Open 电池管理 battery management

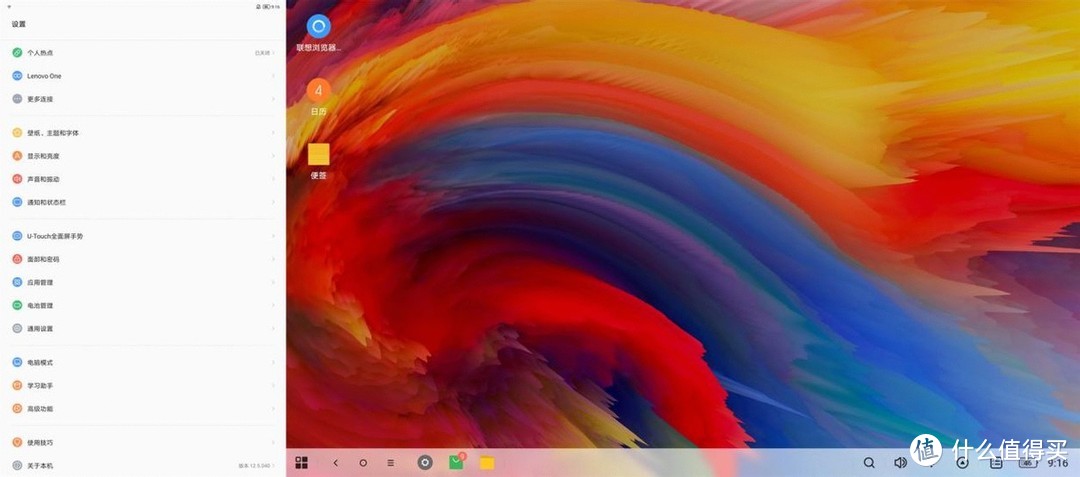(x=40, y=306)
